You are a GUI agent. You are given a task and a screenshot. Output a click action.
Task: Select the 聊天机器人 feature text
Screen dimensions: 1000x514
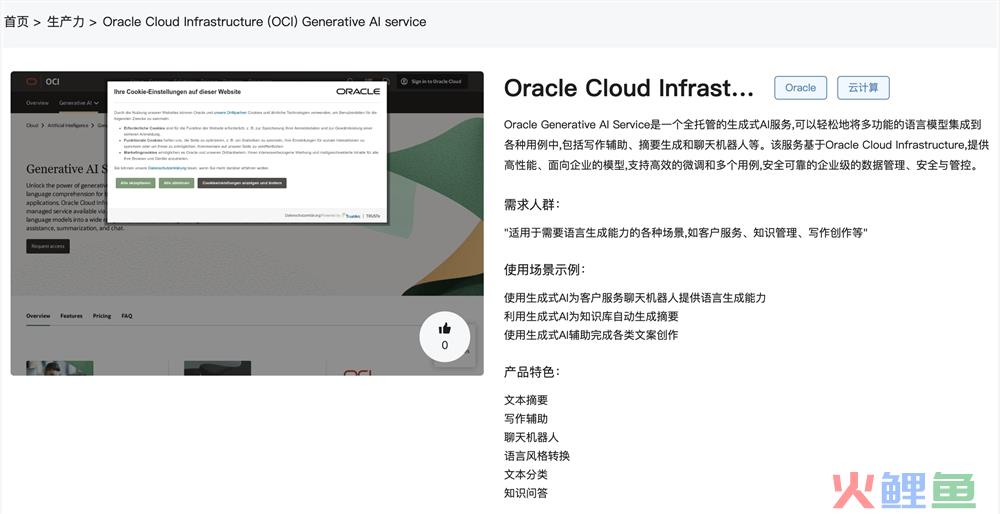pos(531,437)
